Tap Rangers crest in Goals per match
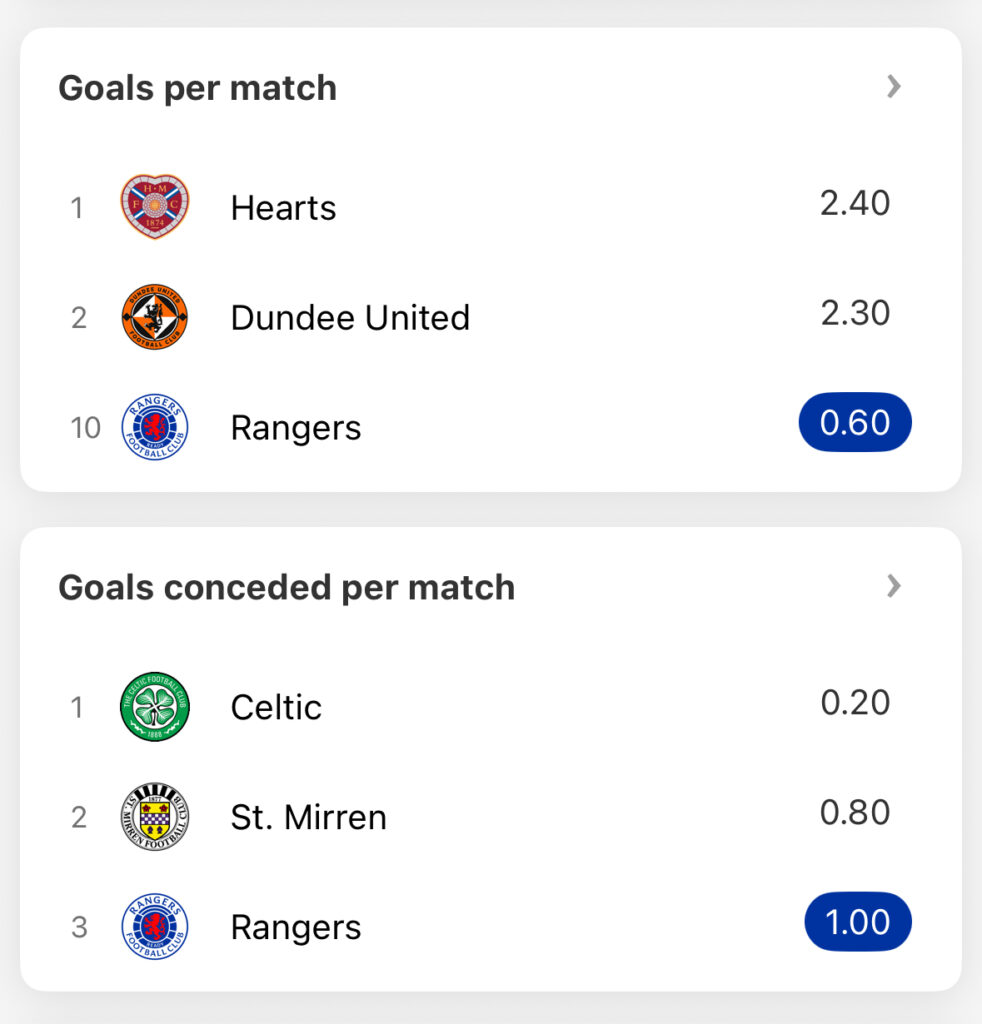The height and width of the screenshot is (1024, 982). (x=155, y=426)
